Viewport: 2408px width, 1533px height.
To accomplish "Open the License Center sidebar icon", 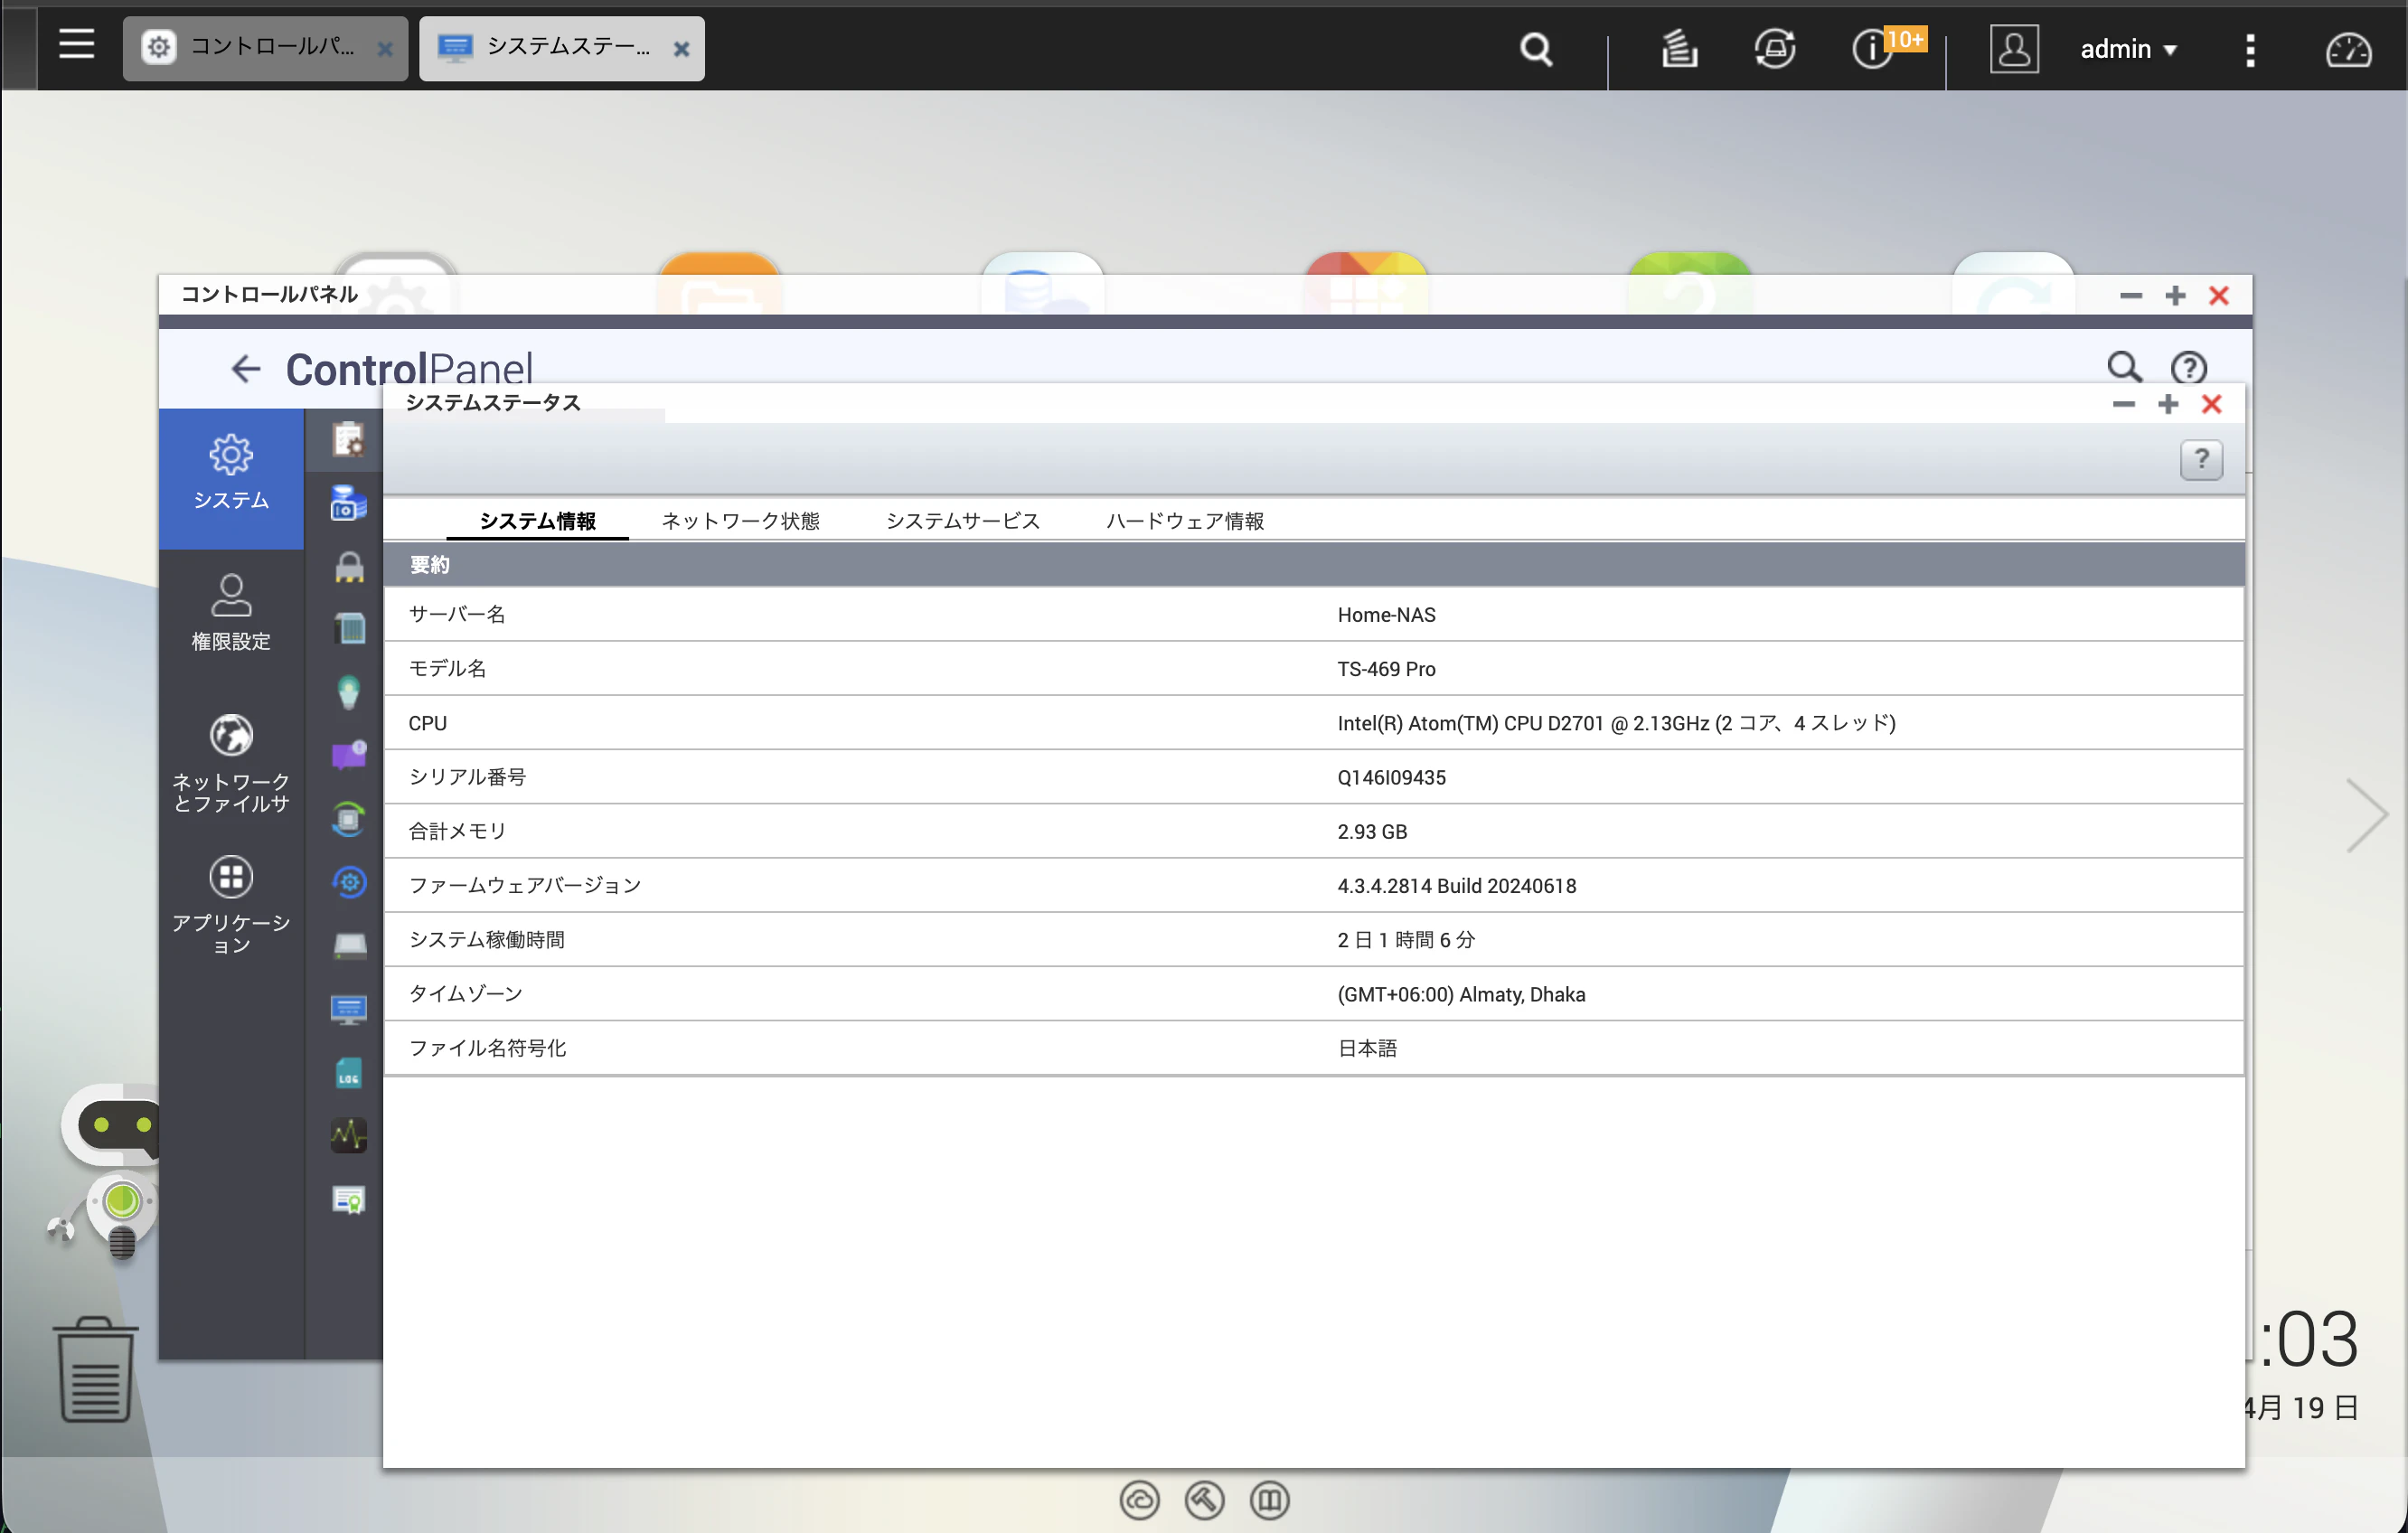I will pos(349,1199).
